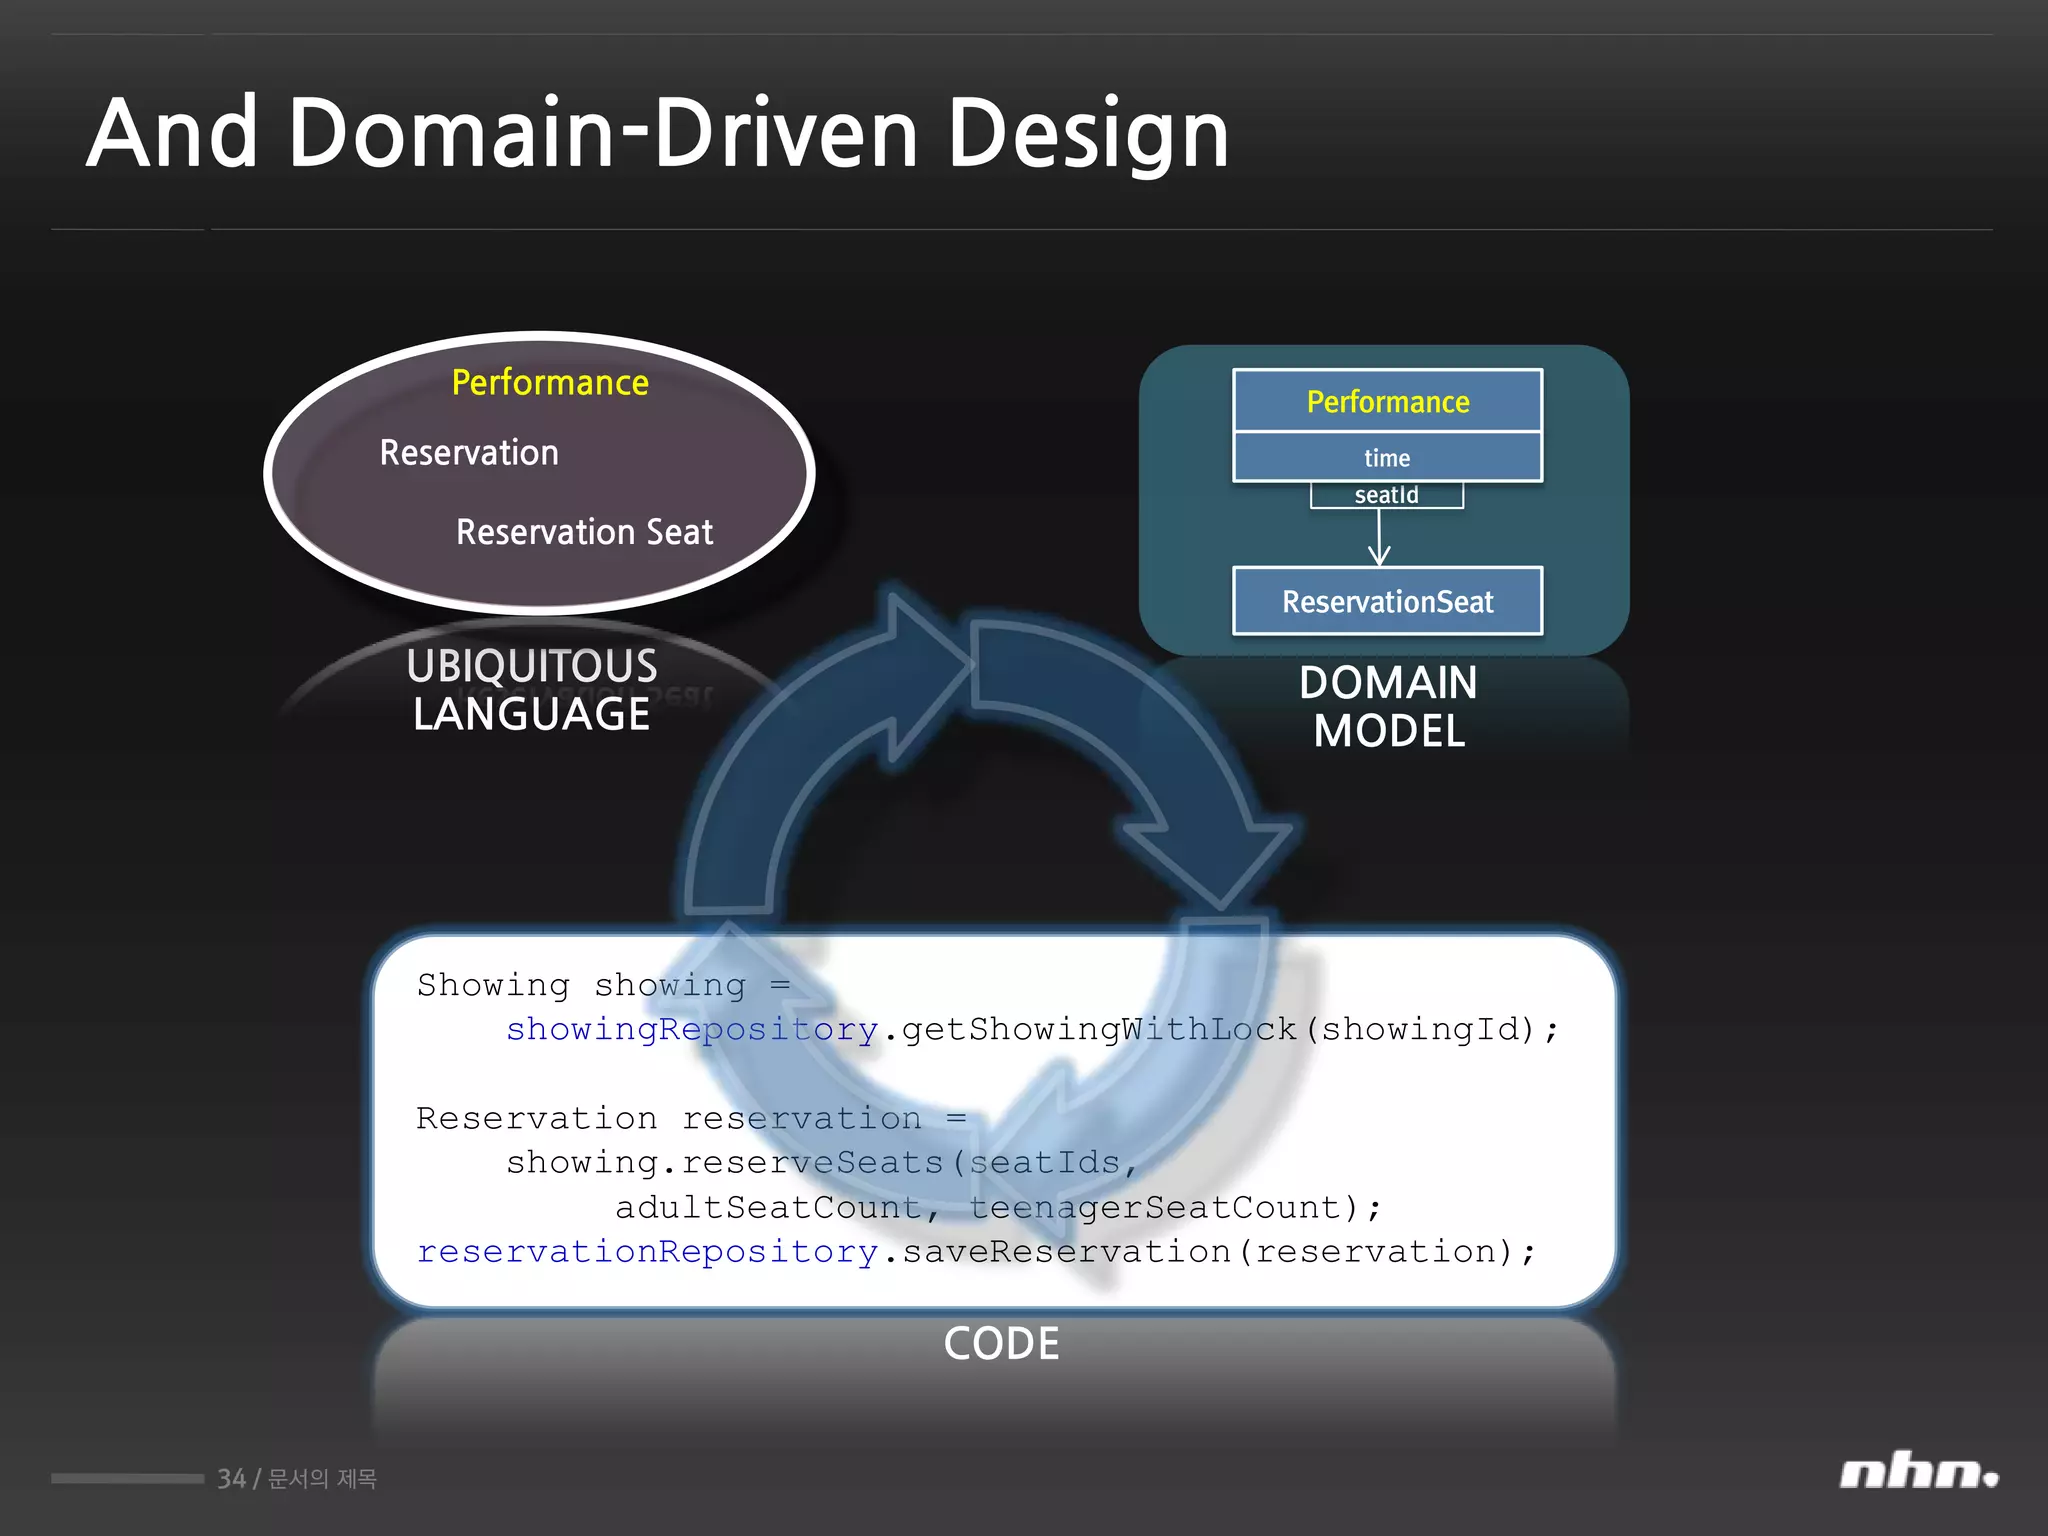Click the saveReservation method call text

coord(1066,1252)
